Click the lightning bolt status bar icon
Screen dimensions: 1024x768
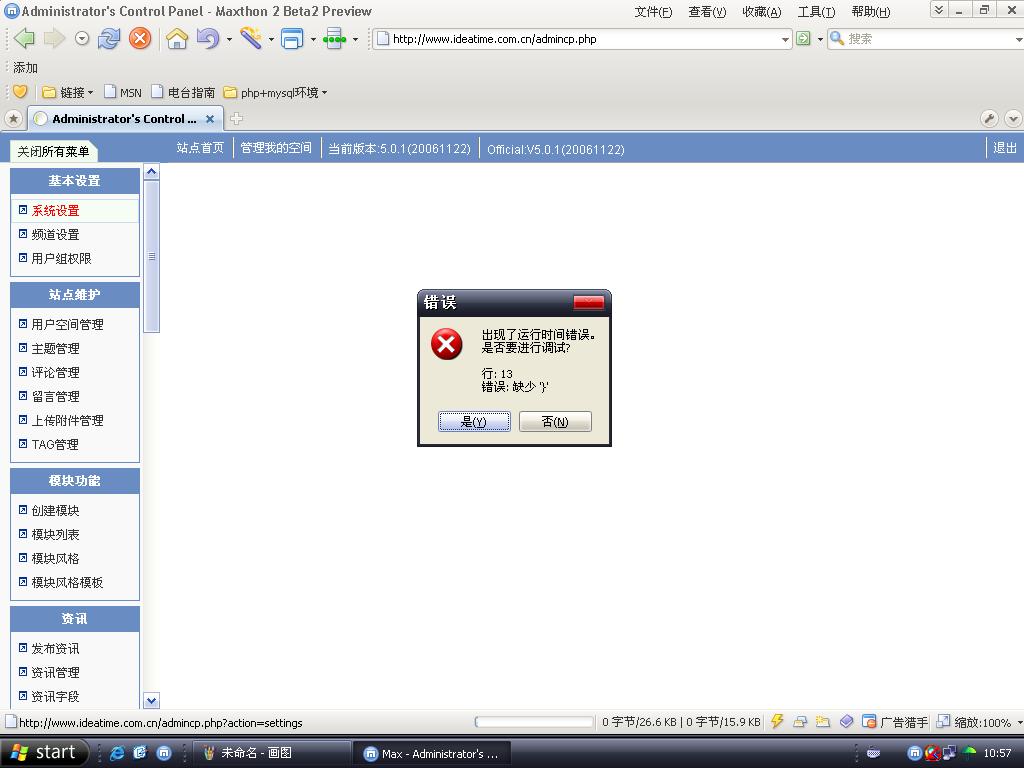point(776,722)
